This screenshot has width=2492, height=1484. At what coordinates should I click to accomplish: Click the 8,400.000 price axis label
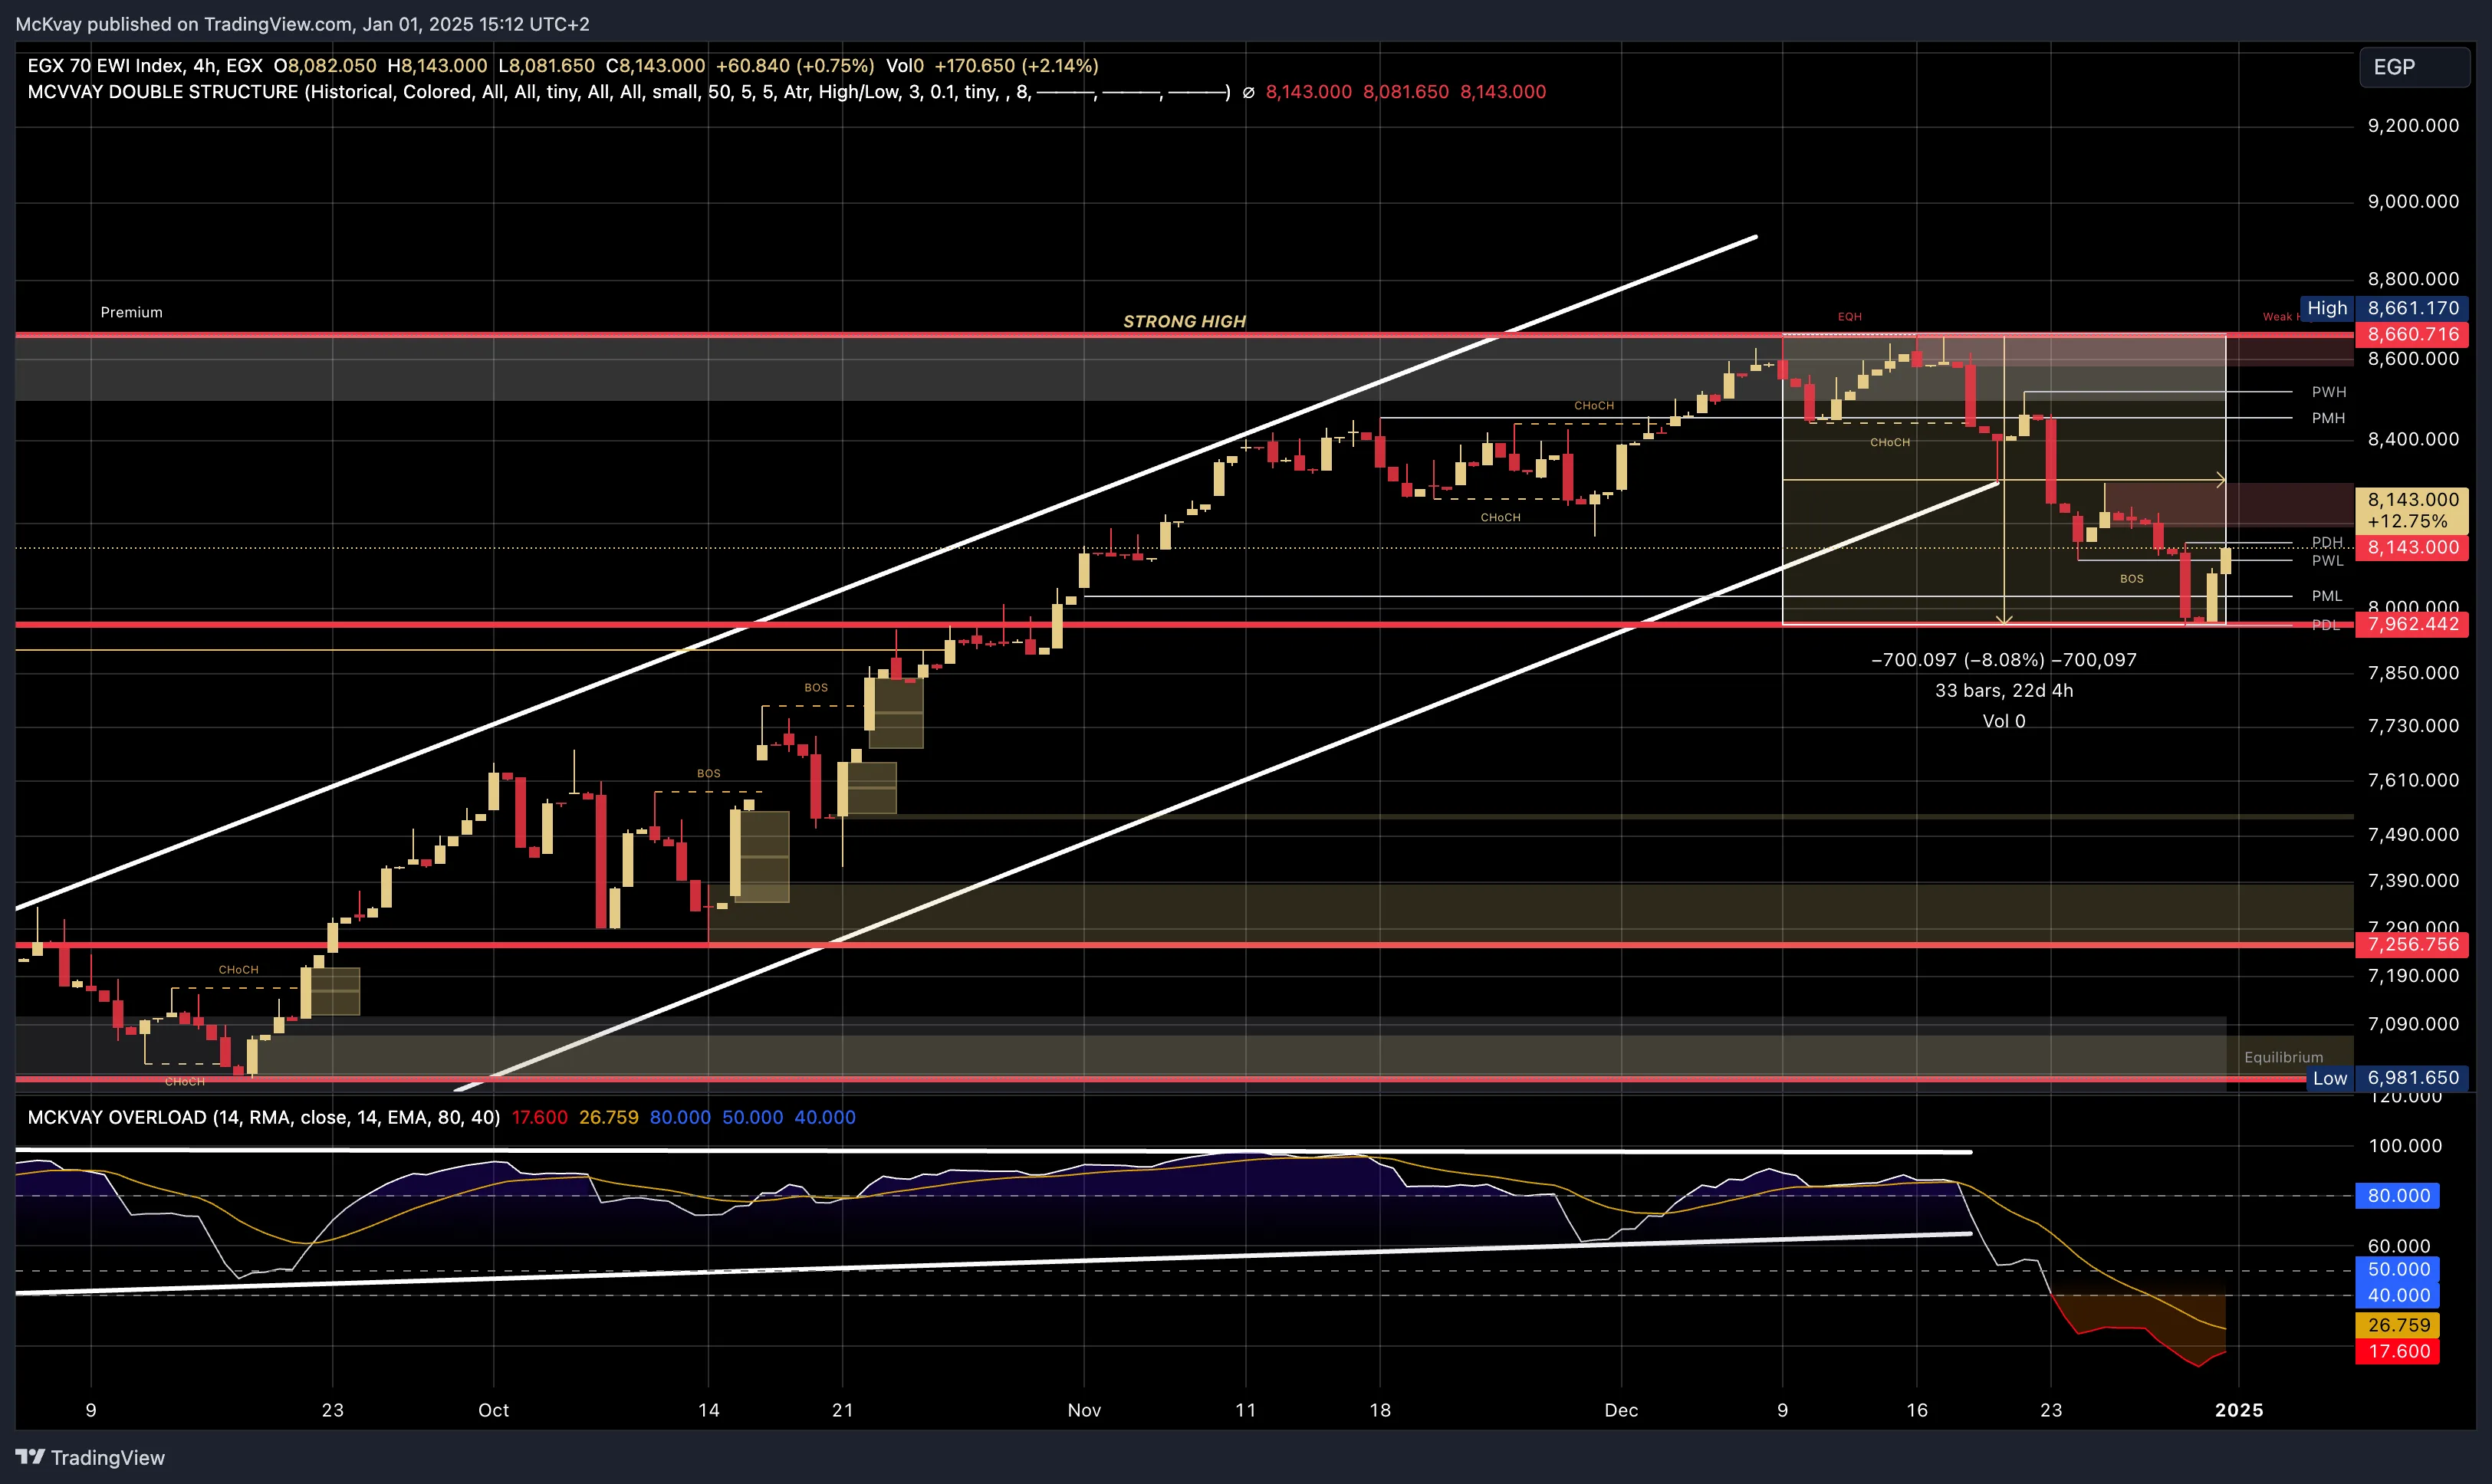point(2412,439)
